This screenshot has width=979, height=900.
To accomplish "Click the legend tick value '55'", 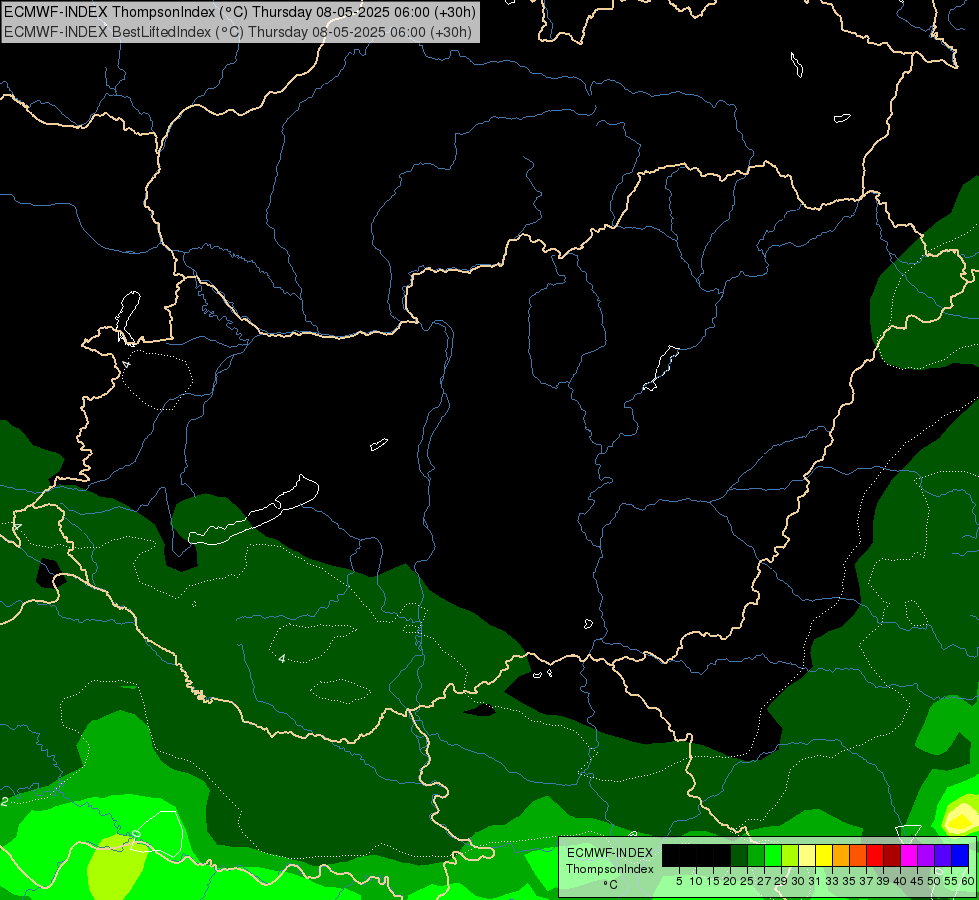I will pos(952,881).
